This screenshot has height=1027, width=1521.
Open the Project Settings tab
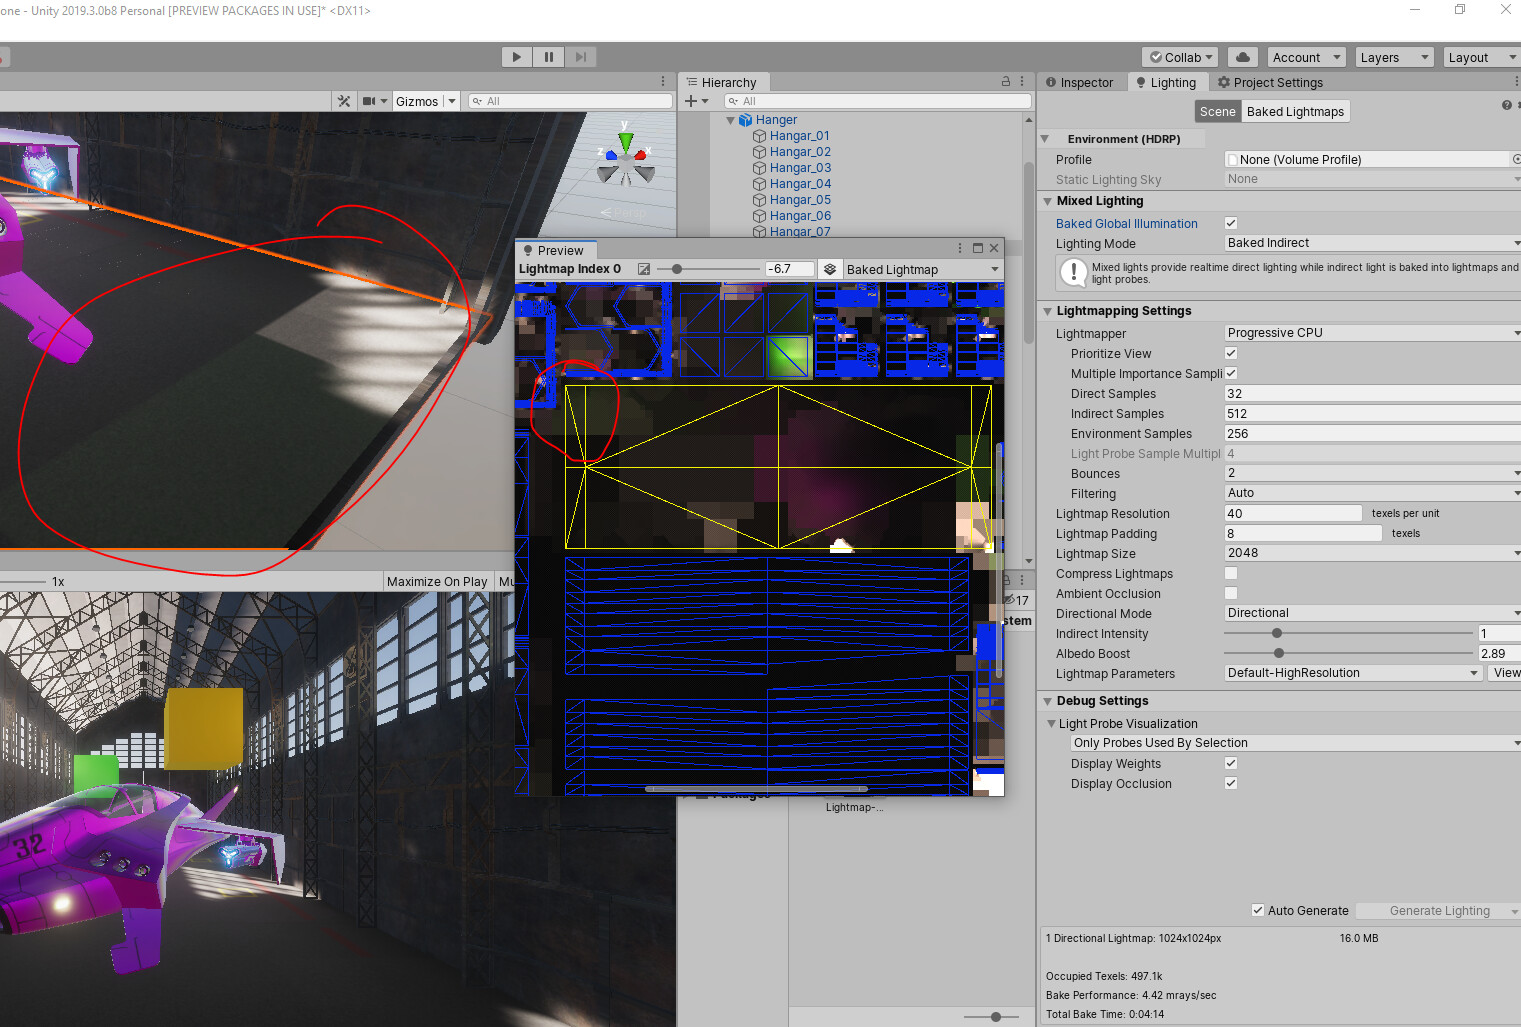pos(1270,82)
